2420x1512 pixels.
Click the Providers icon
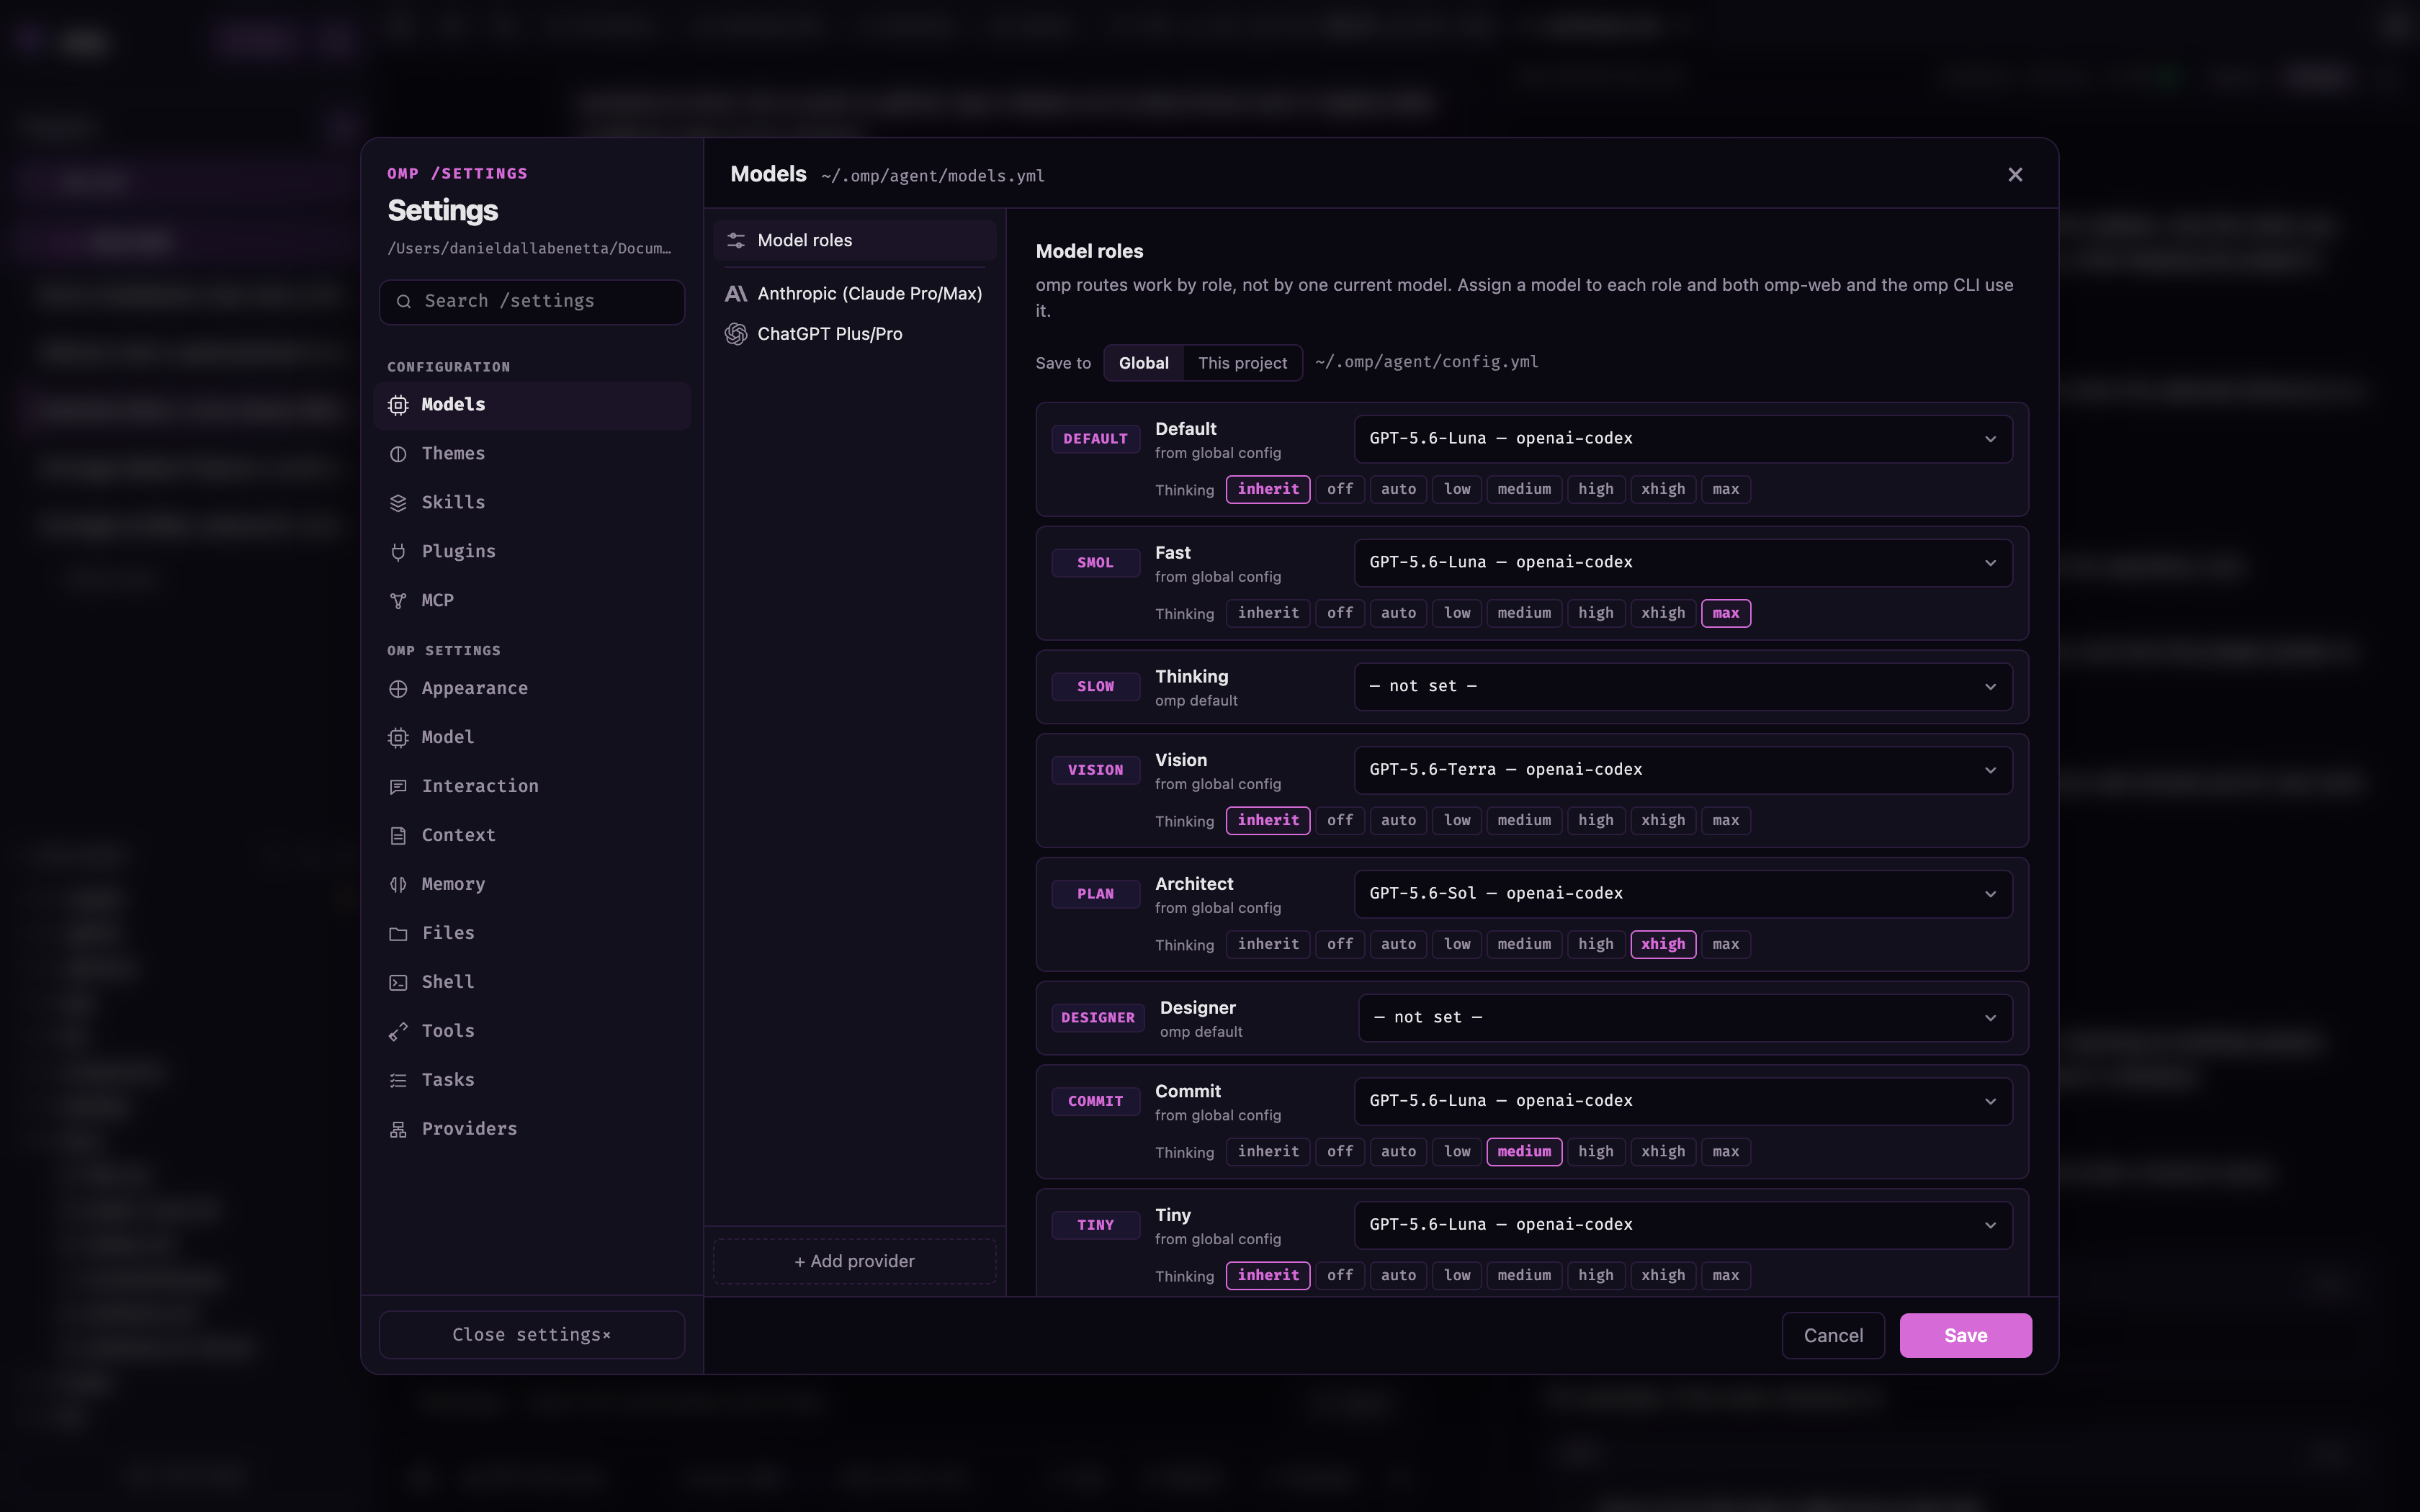tap(398, 1130)
